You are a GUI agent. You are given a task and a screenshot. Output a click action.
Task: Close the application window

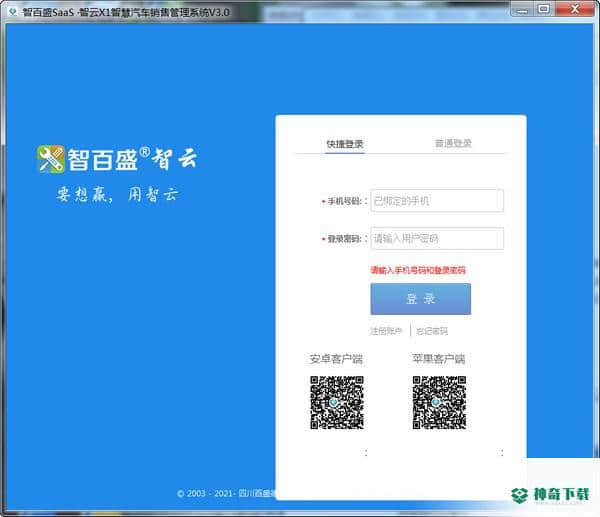click(575, 9)
